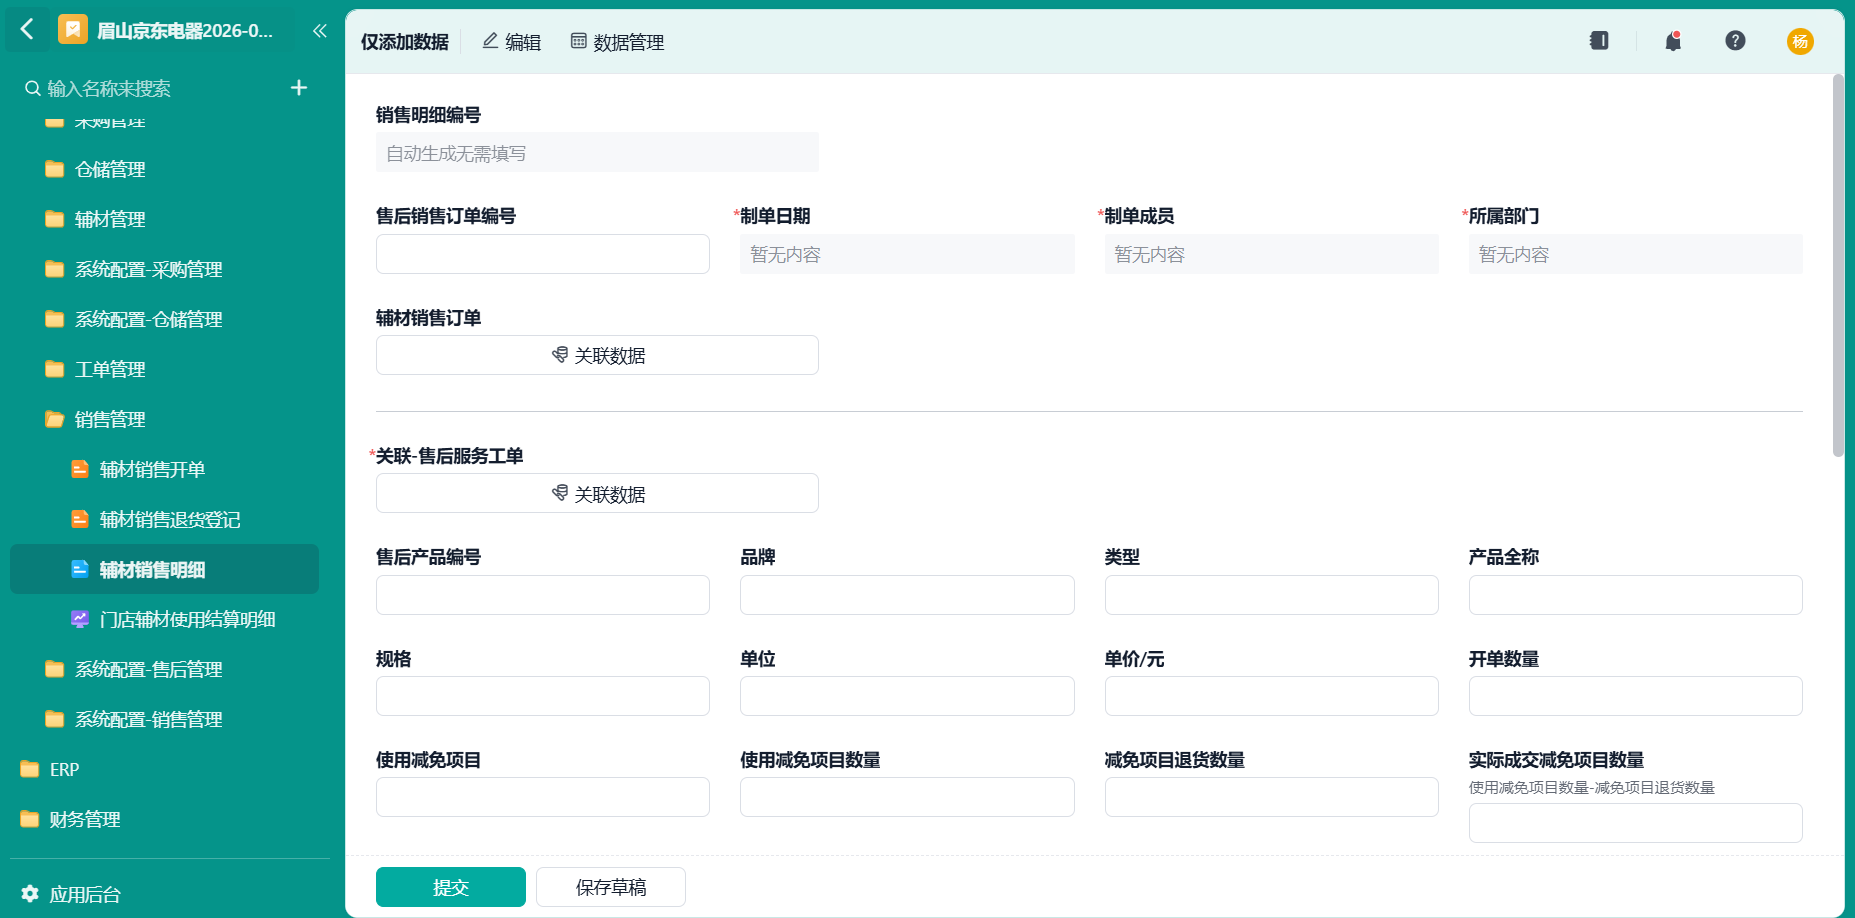Focus the 类型 field
Screen dimensions: 1855x918
(x=1271, y=595)
